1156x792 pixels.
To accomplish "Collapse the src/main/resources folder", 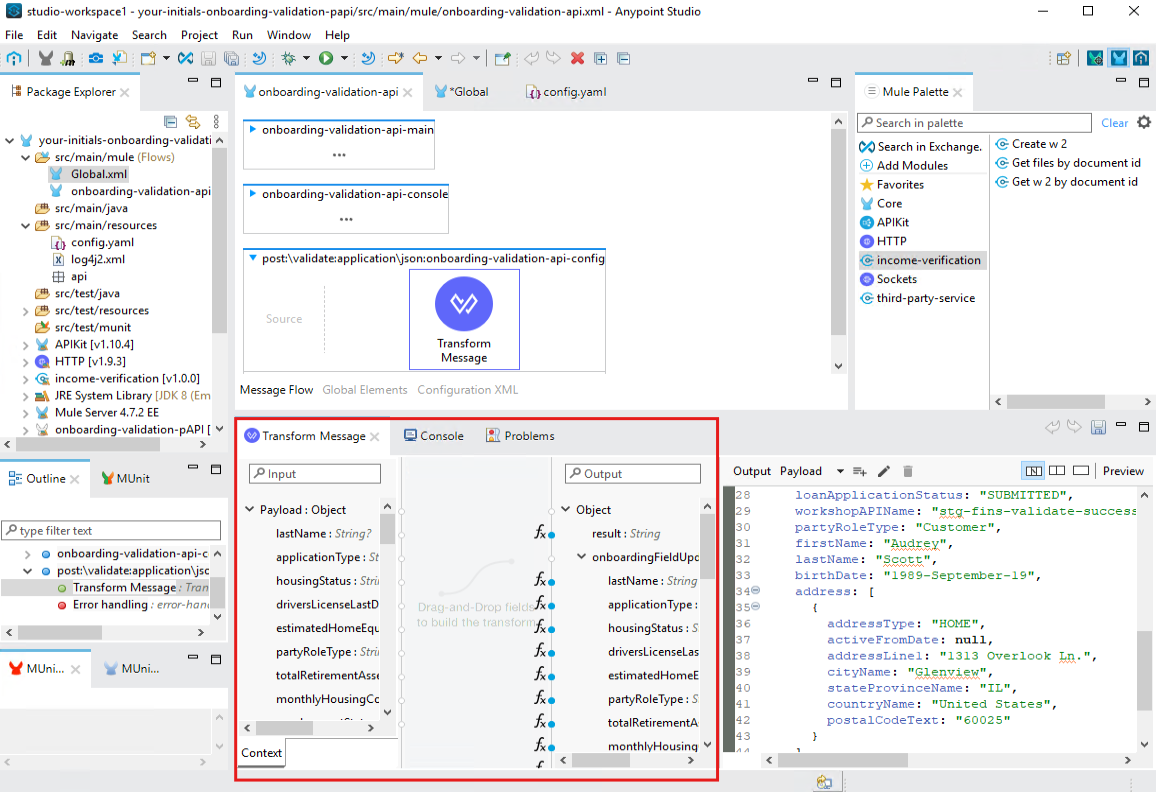I will pyautogui.click(x=26, y=226).
